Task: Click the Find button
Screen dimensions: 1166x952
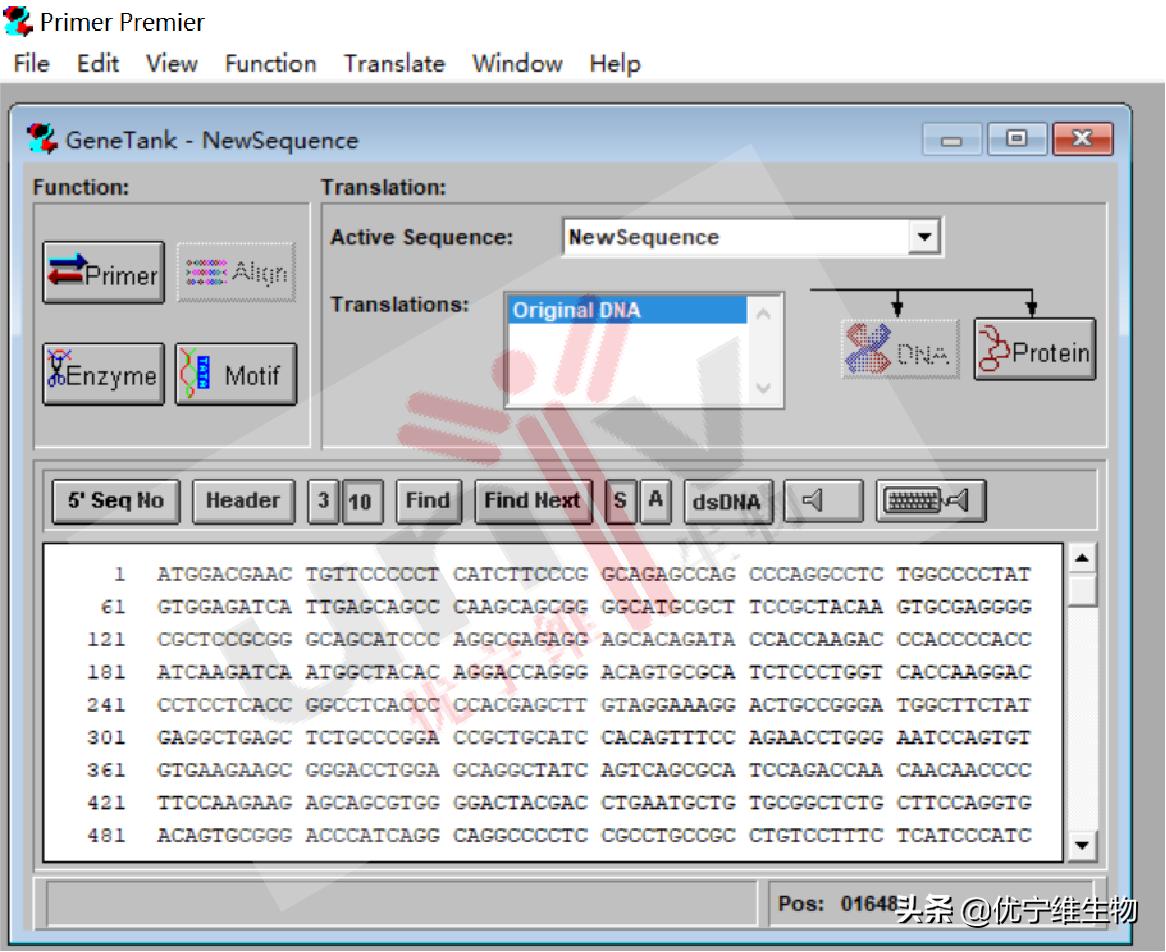Action: click(x=428, y=501)
